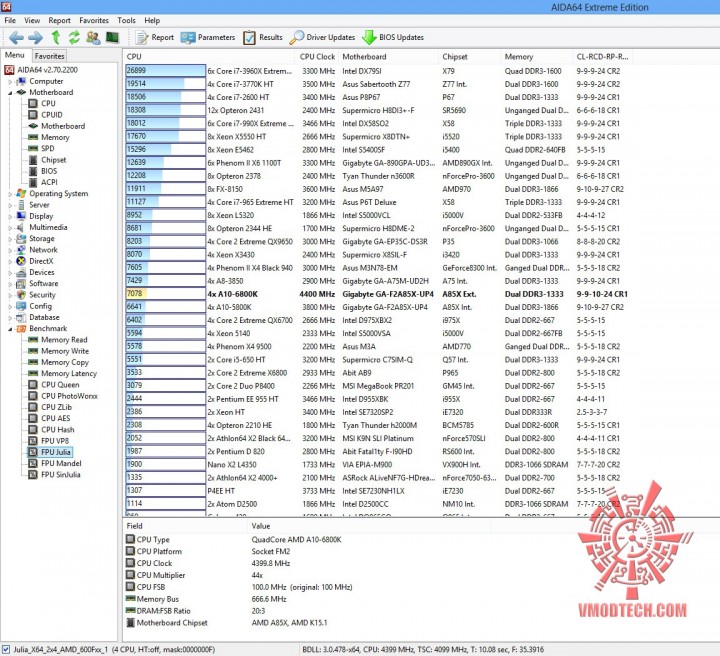Select the ACPI tree item

pos(43,182)
